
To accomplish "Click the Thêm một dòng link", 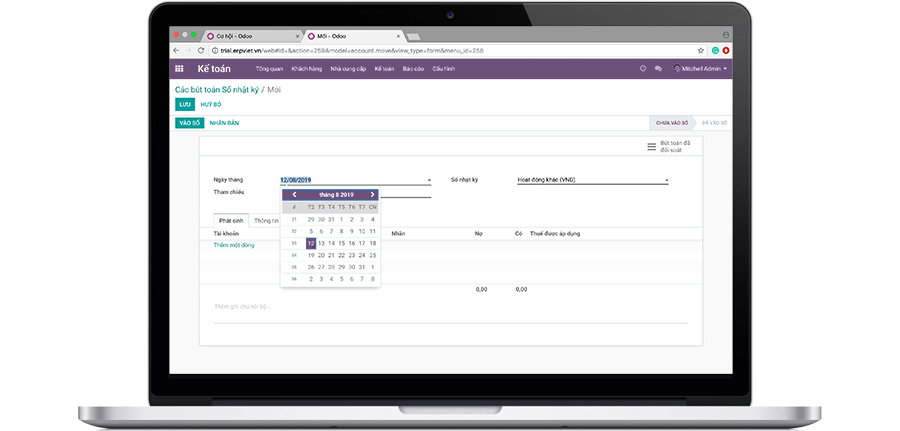I will coord(234,245).
